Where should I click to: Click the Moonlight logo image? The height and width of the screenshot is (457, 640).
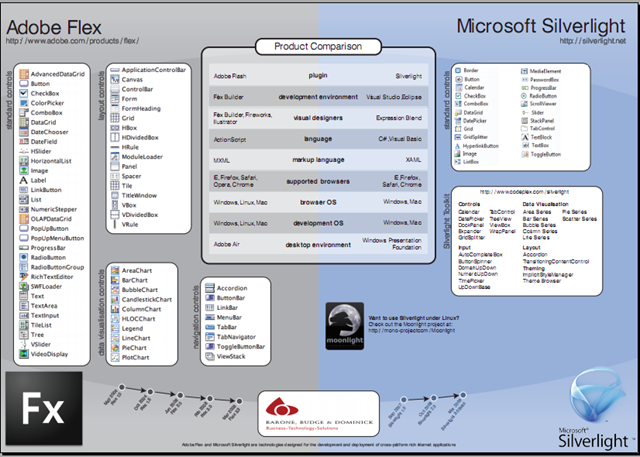(345, 326)
